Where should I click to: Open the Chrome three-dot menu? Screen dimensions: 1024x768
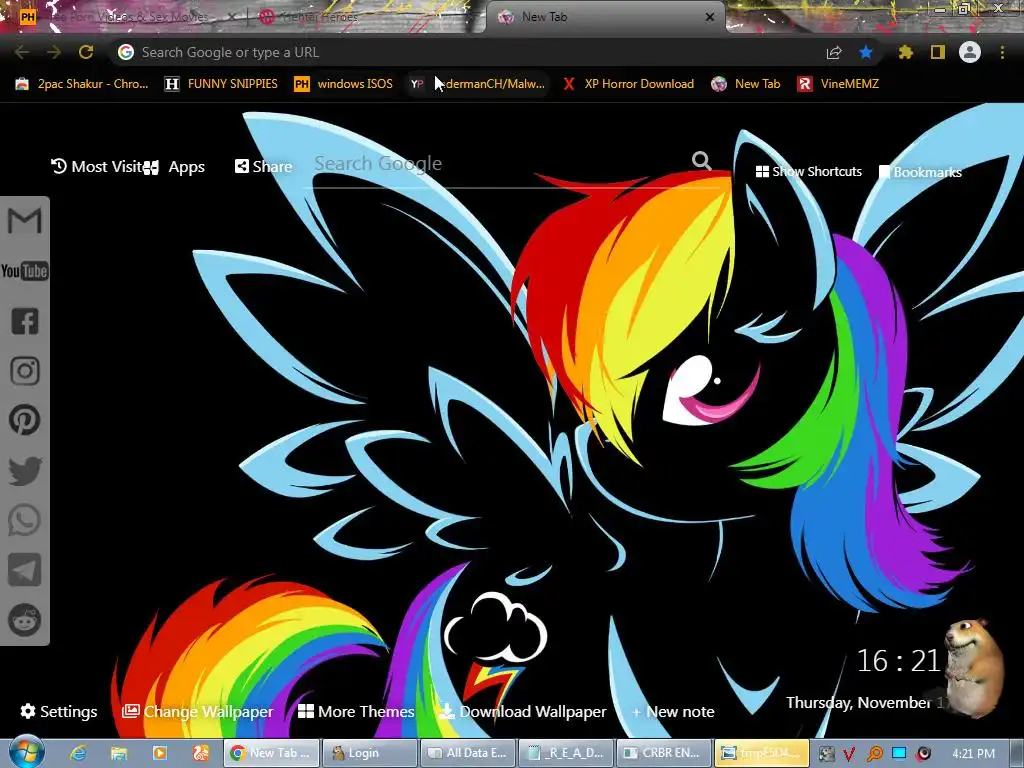pyautogui.click(x=1002, y=52)
